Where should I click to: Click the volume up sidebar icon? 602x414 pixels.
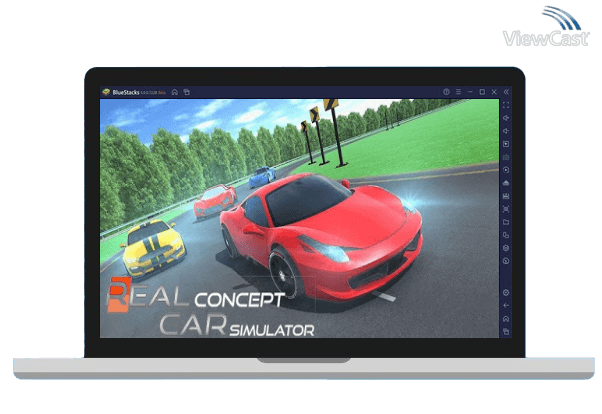506,118
